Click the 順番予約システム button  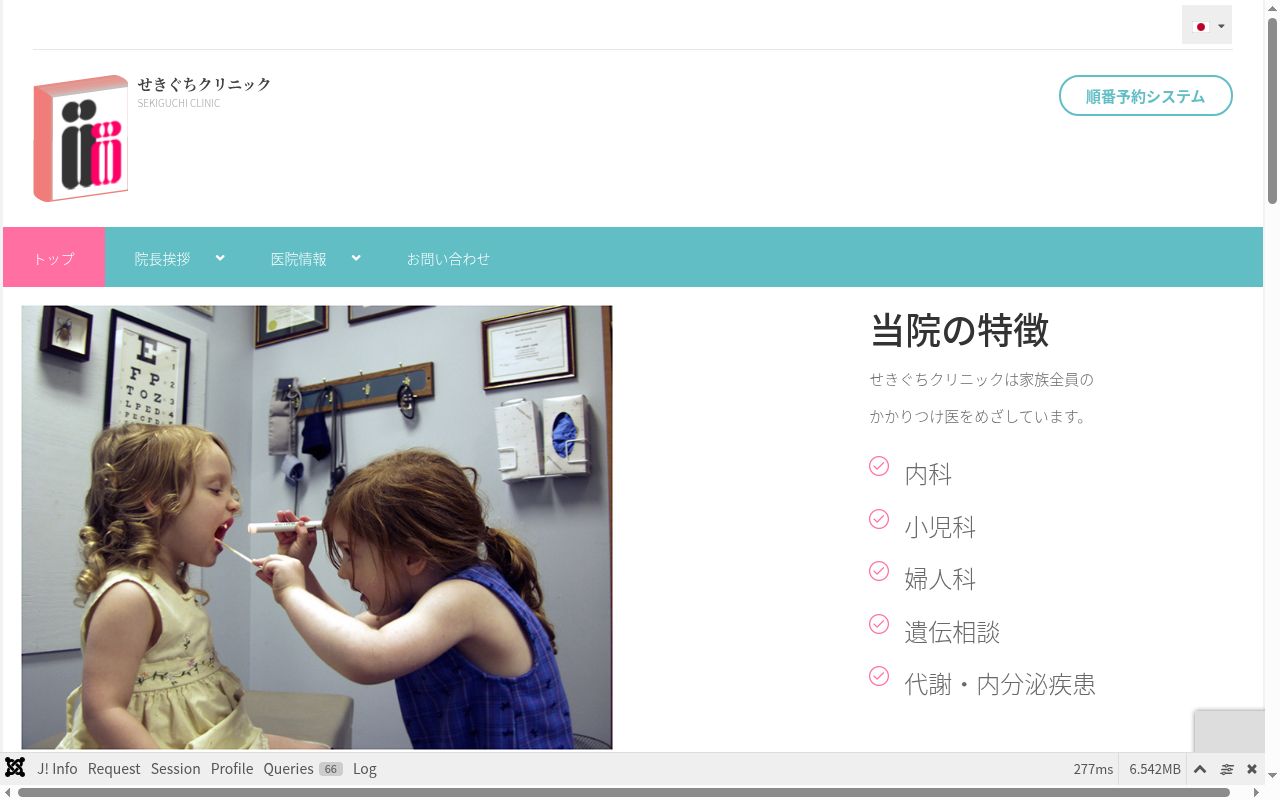pos(1145,96)
